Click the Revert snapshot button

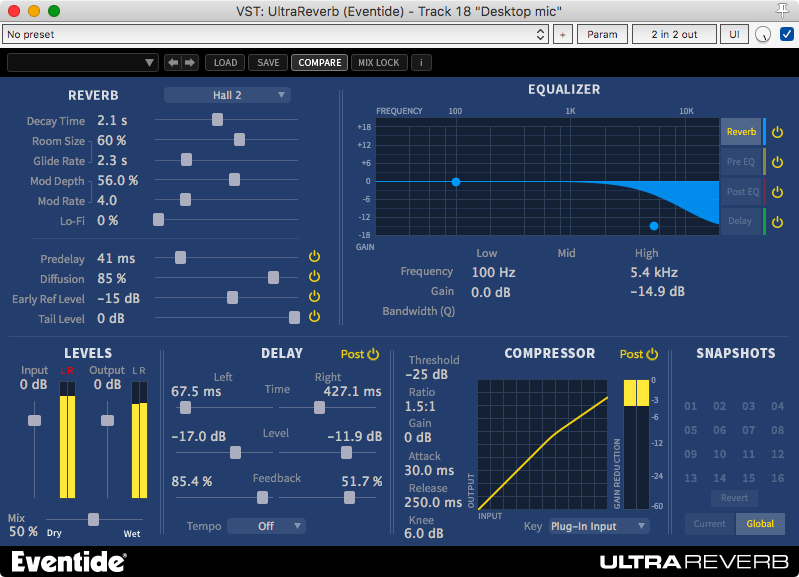point(734,498)
